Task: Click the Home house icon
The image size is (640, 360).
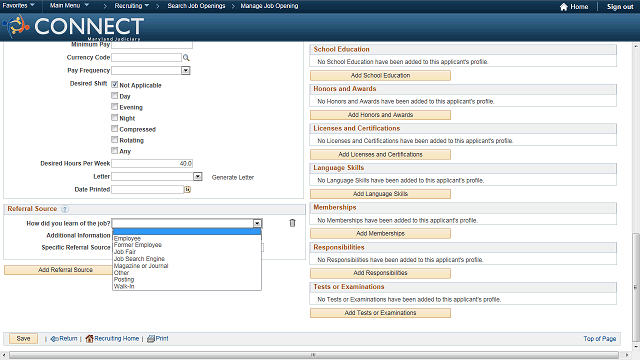Action: 564,7
